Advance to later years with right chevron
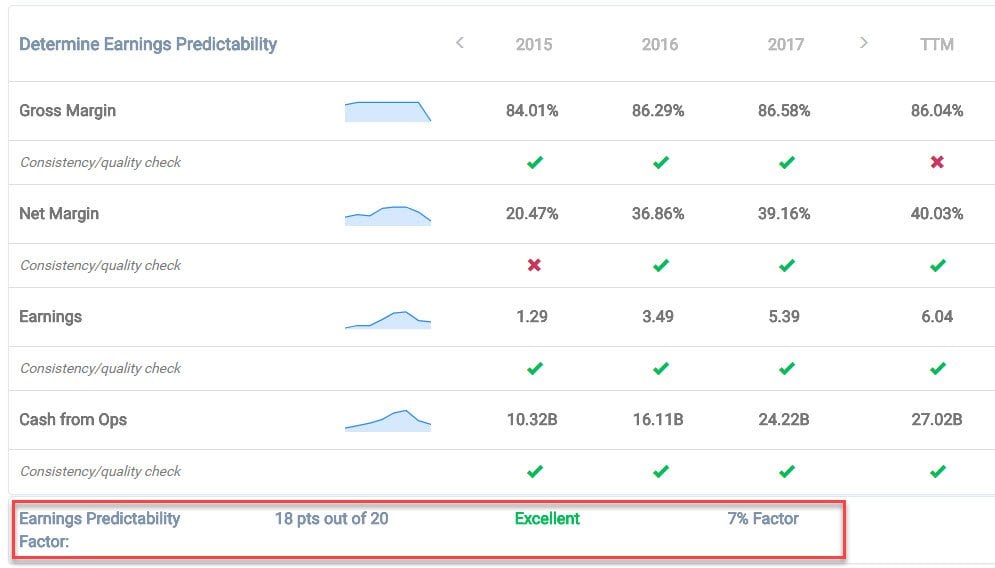995x568 pixels. [864, 43]
